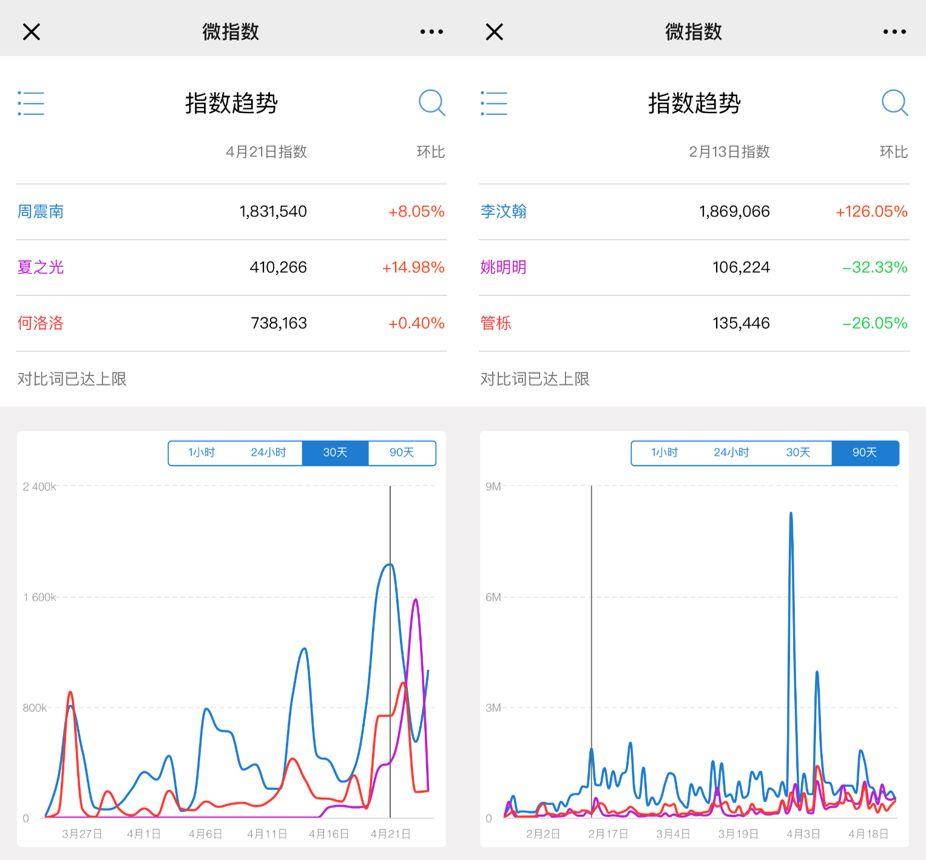Click the 2月17日 label on right chart axis

(608, 833)
